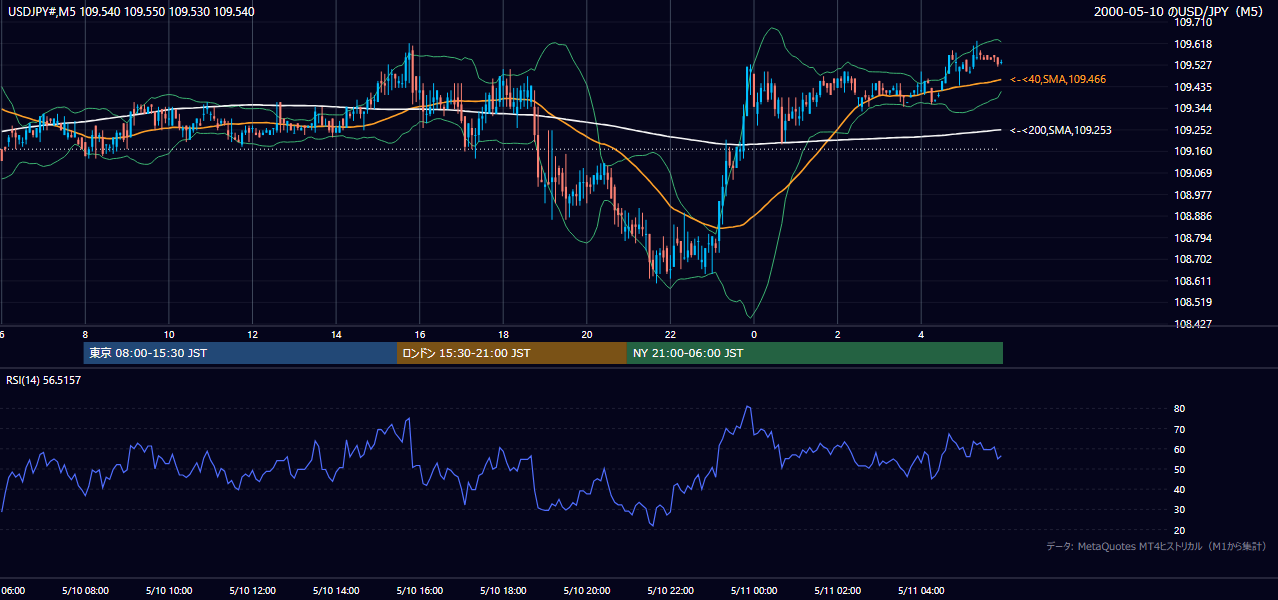Click price scale value 108.886

[1193, 216]
